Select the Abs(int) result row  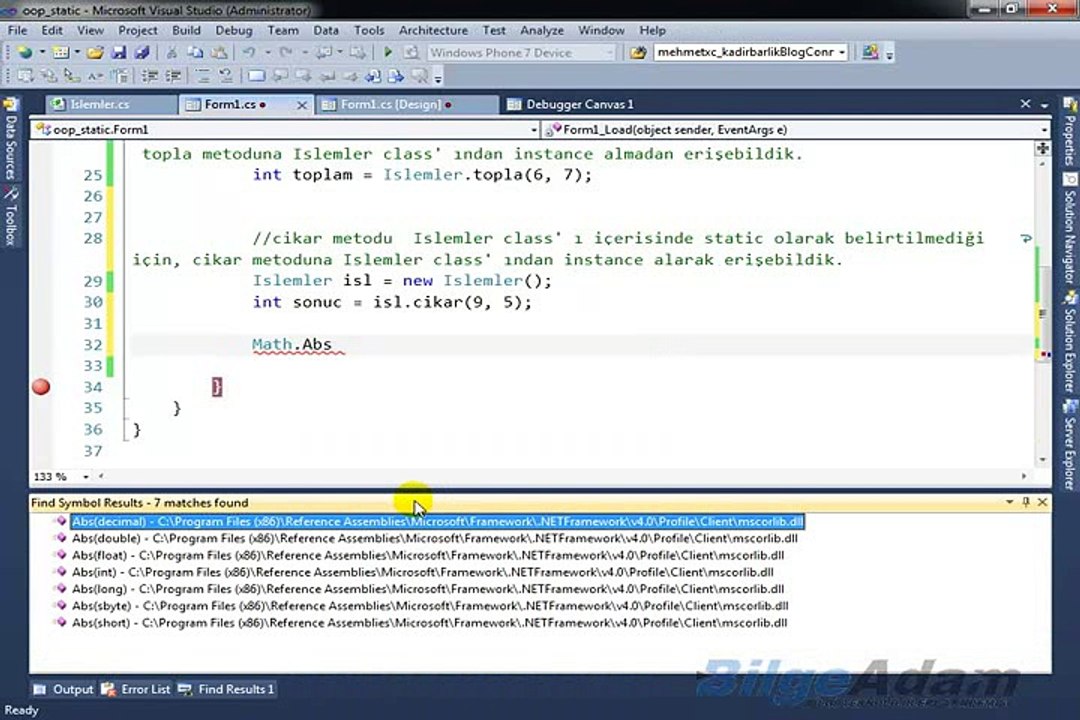422,572
